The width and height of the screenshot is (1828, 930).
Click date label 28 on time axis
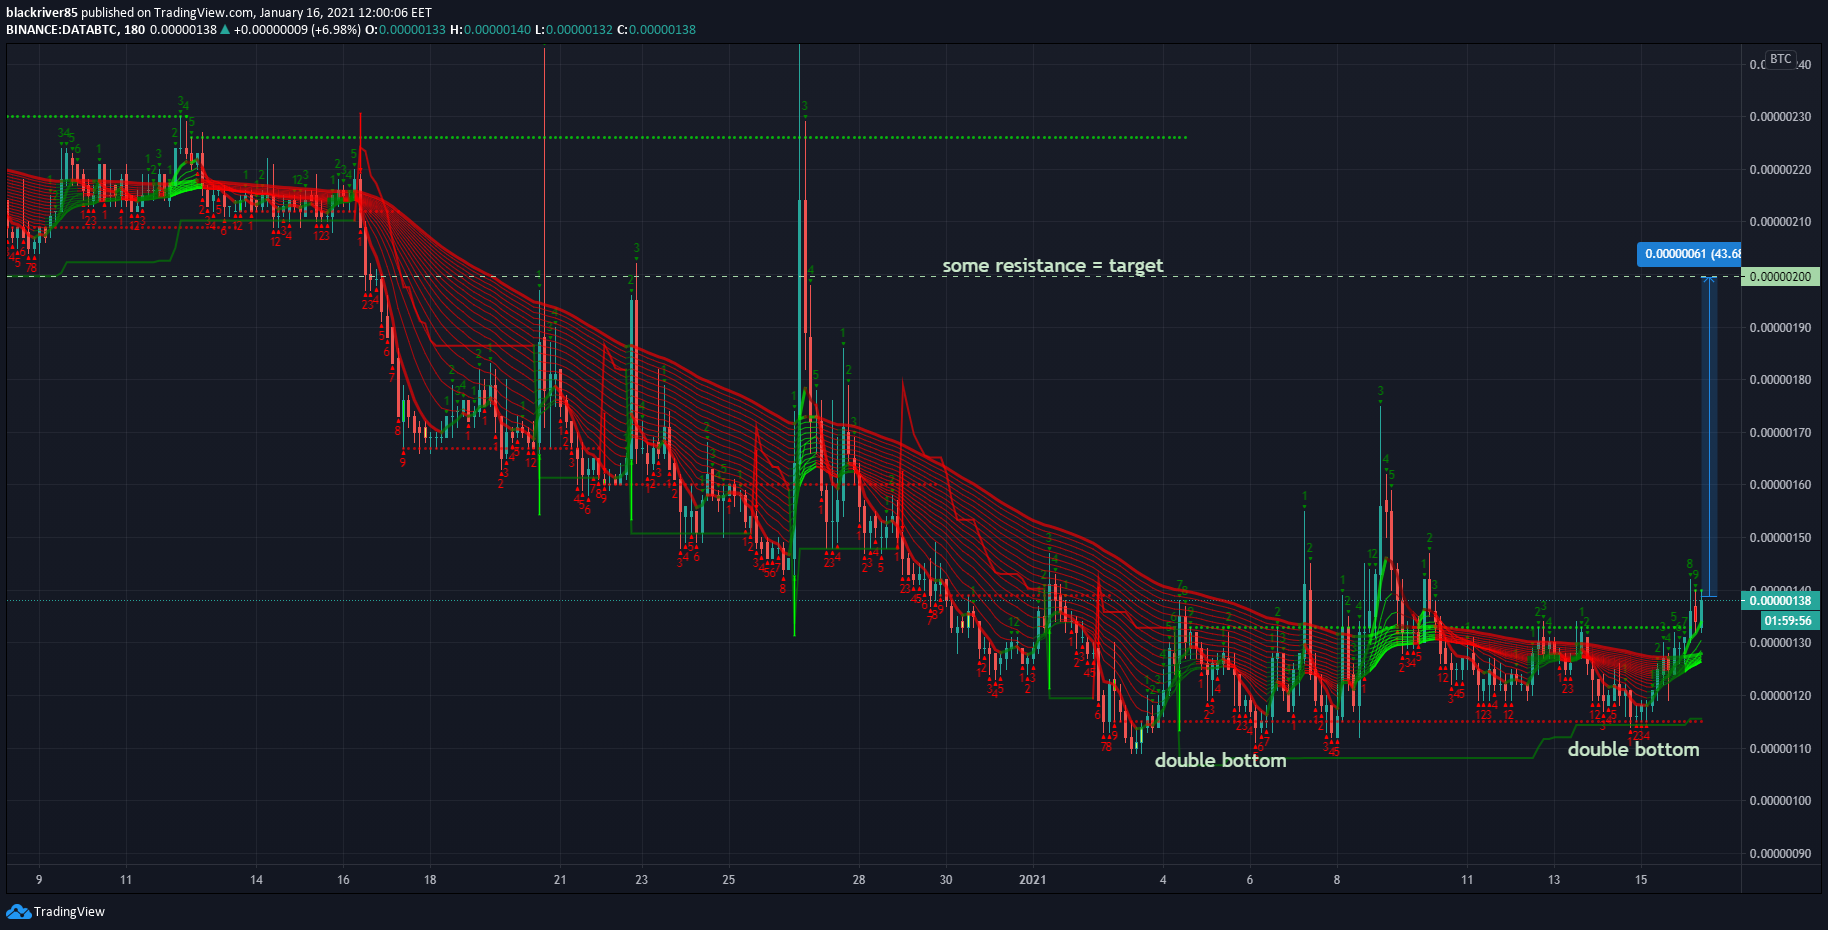[x=859, y=880]
